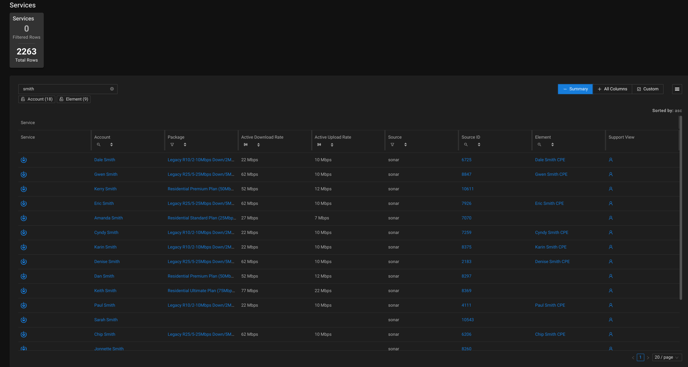This screenshot has height=367, width=688.
Task: Toggle the Account (18) search scope
Action: coord(36,99)
